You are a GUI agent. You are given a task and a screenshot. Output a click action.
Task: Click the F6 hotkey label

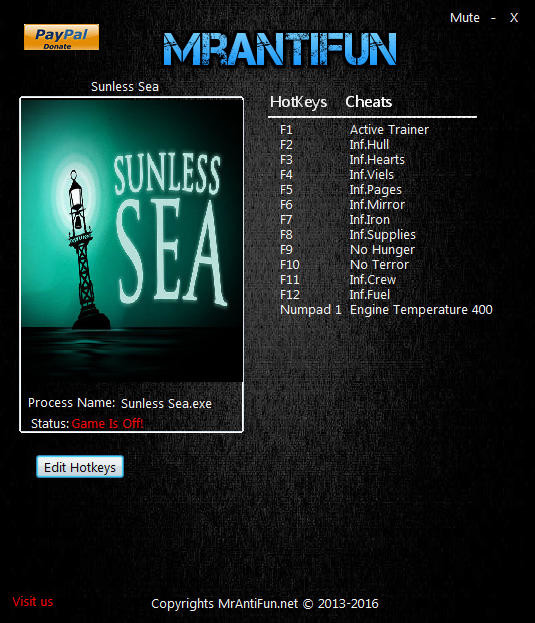pyautogui.click(x=286, y=205)
